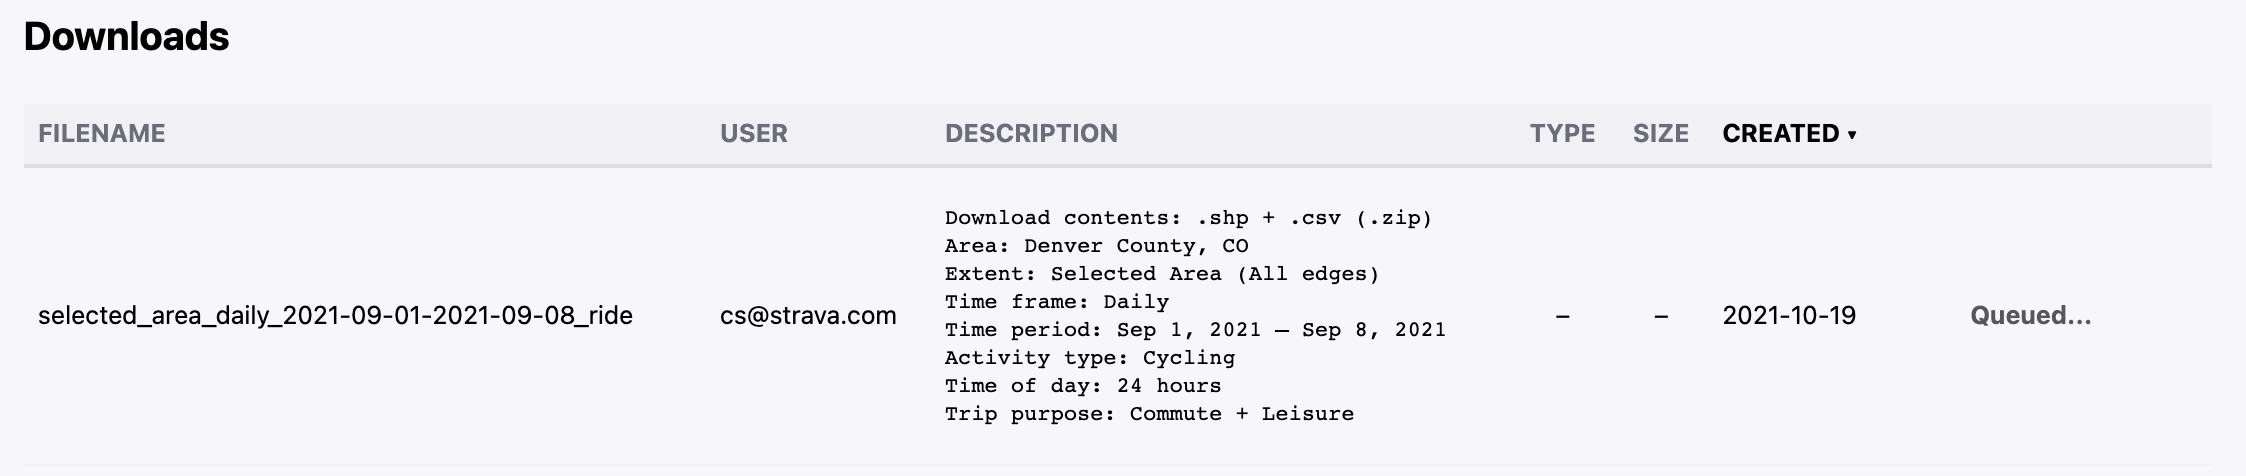This screenshot has height=476, width=2246.
Task: Click the Activity type: Cycling line
Action: pyautogui.click(x=1090, y=358)
